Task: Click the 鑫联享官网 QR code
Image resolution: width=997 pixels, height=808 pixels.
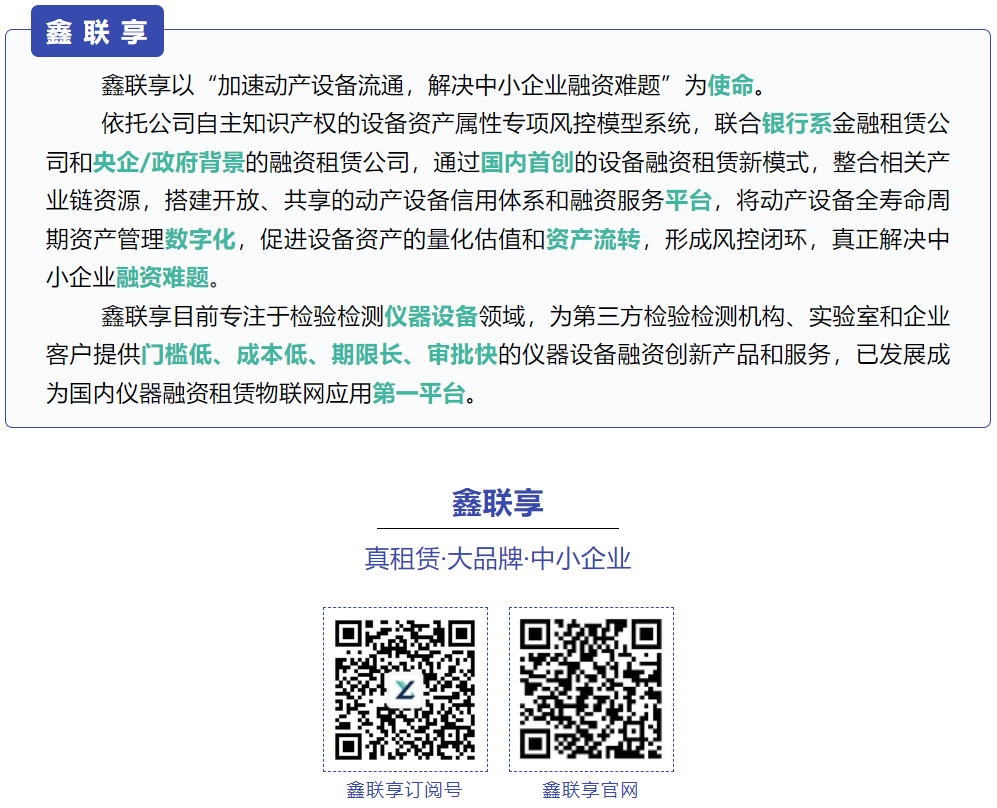Action: [591, 690]
